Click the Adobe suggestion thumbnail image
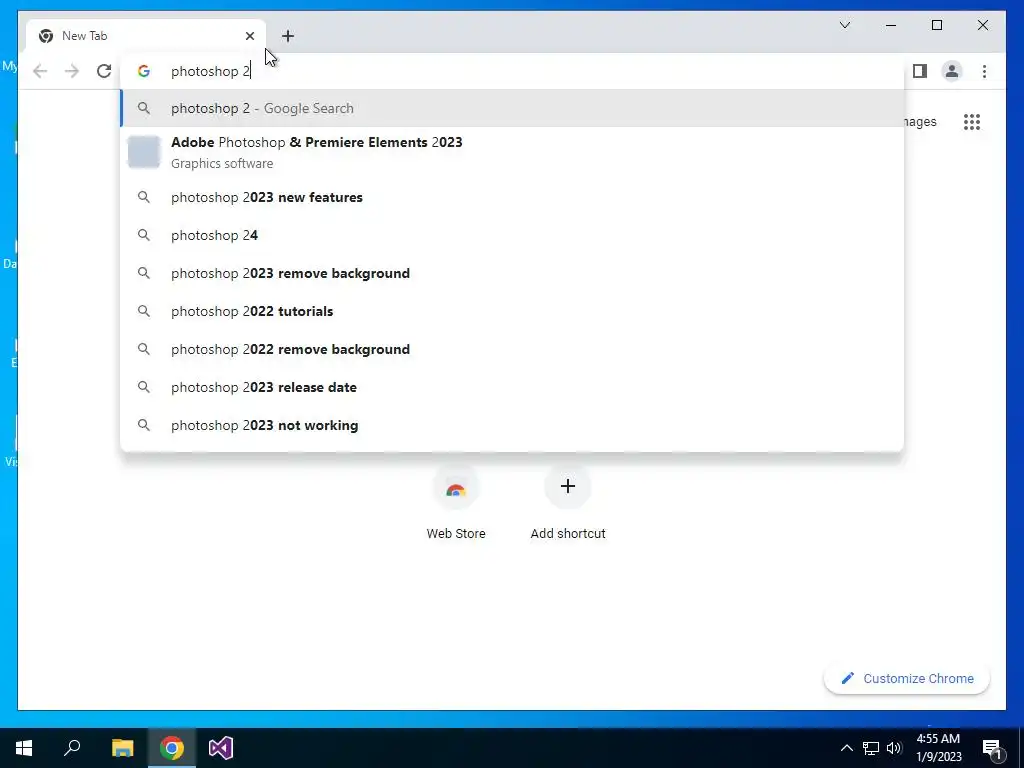Screen dimensions: 1024x768 coord(144,152)
